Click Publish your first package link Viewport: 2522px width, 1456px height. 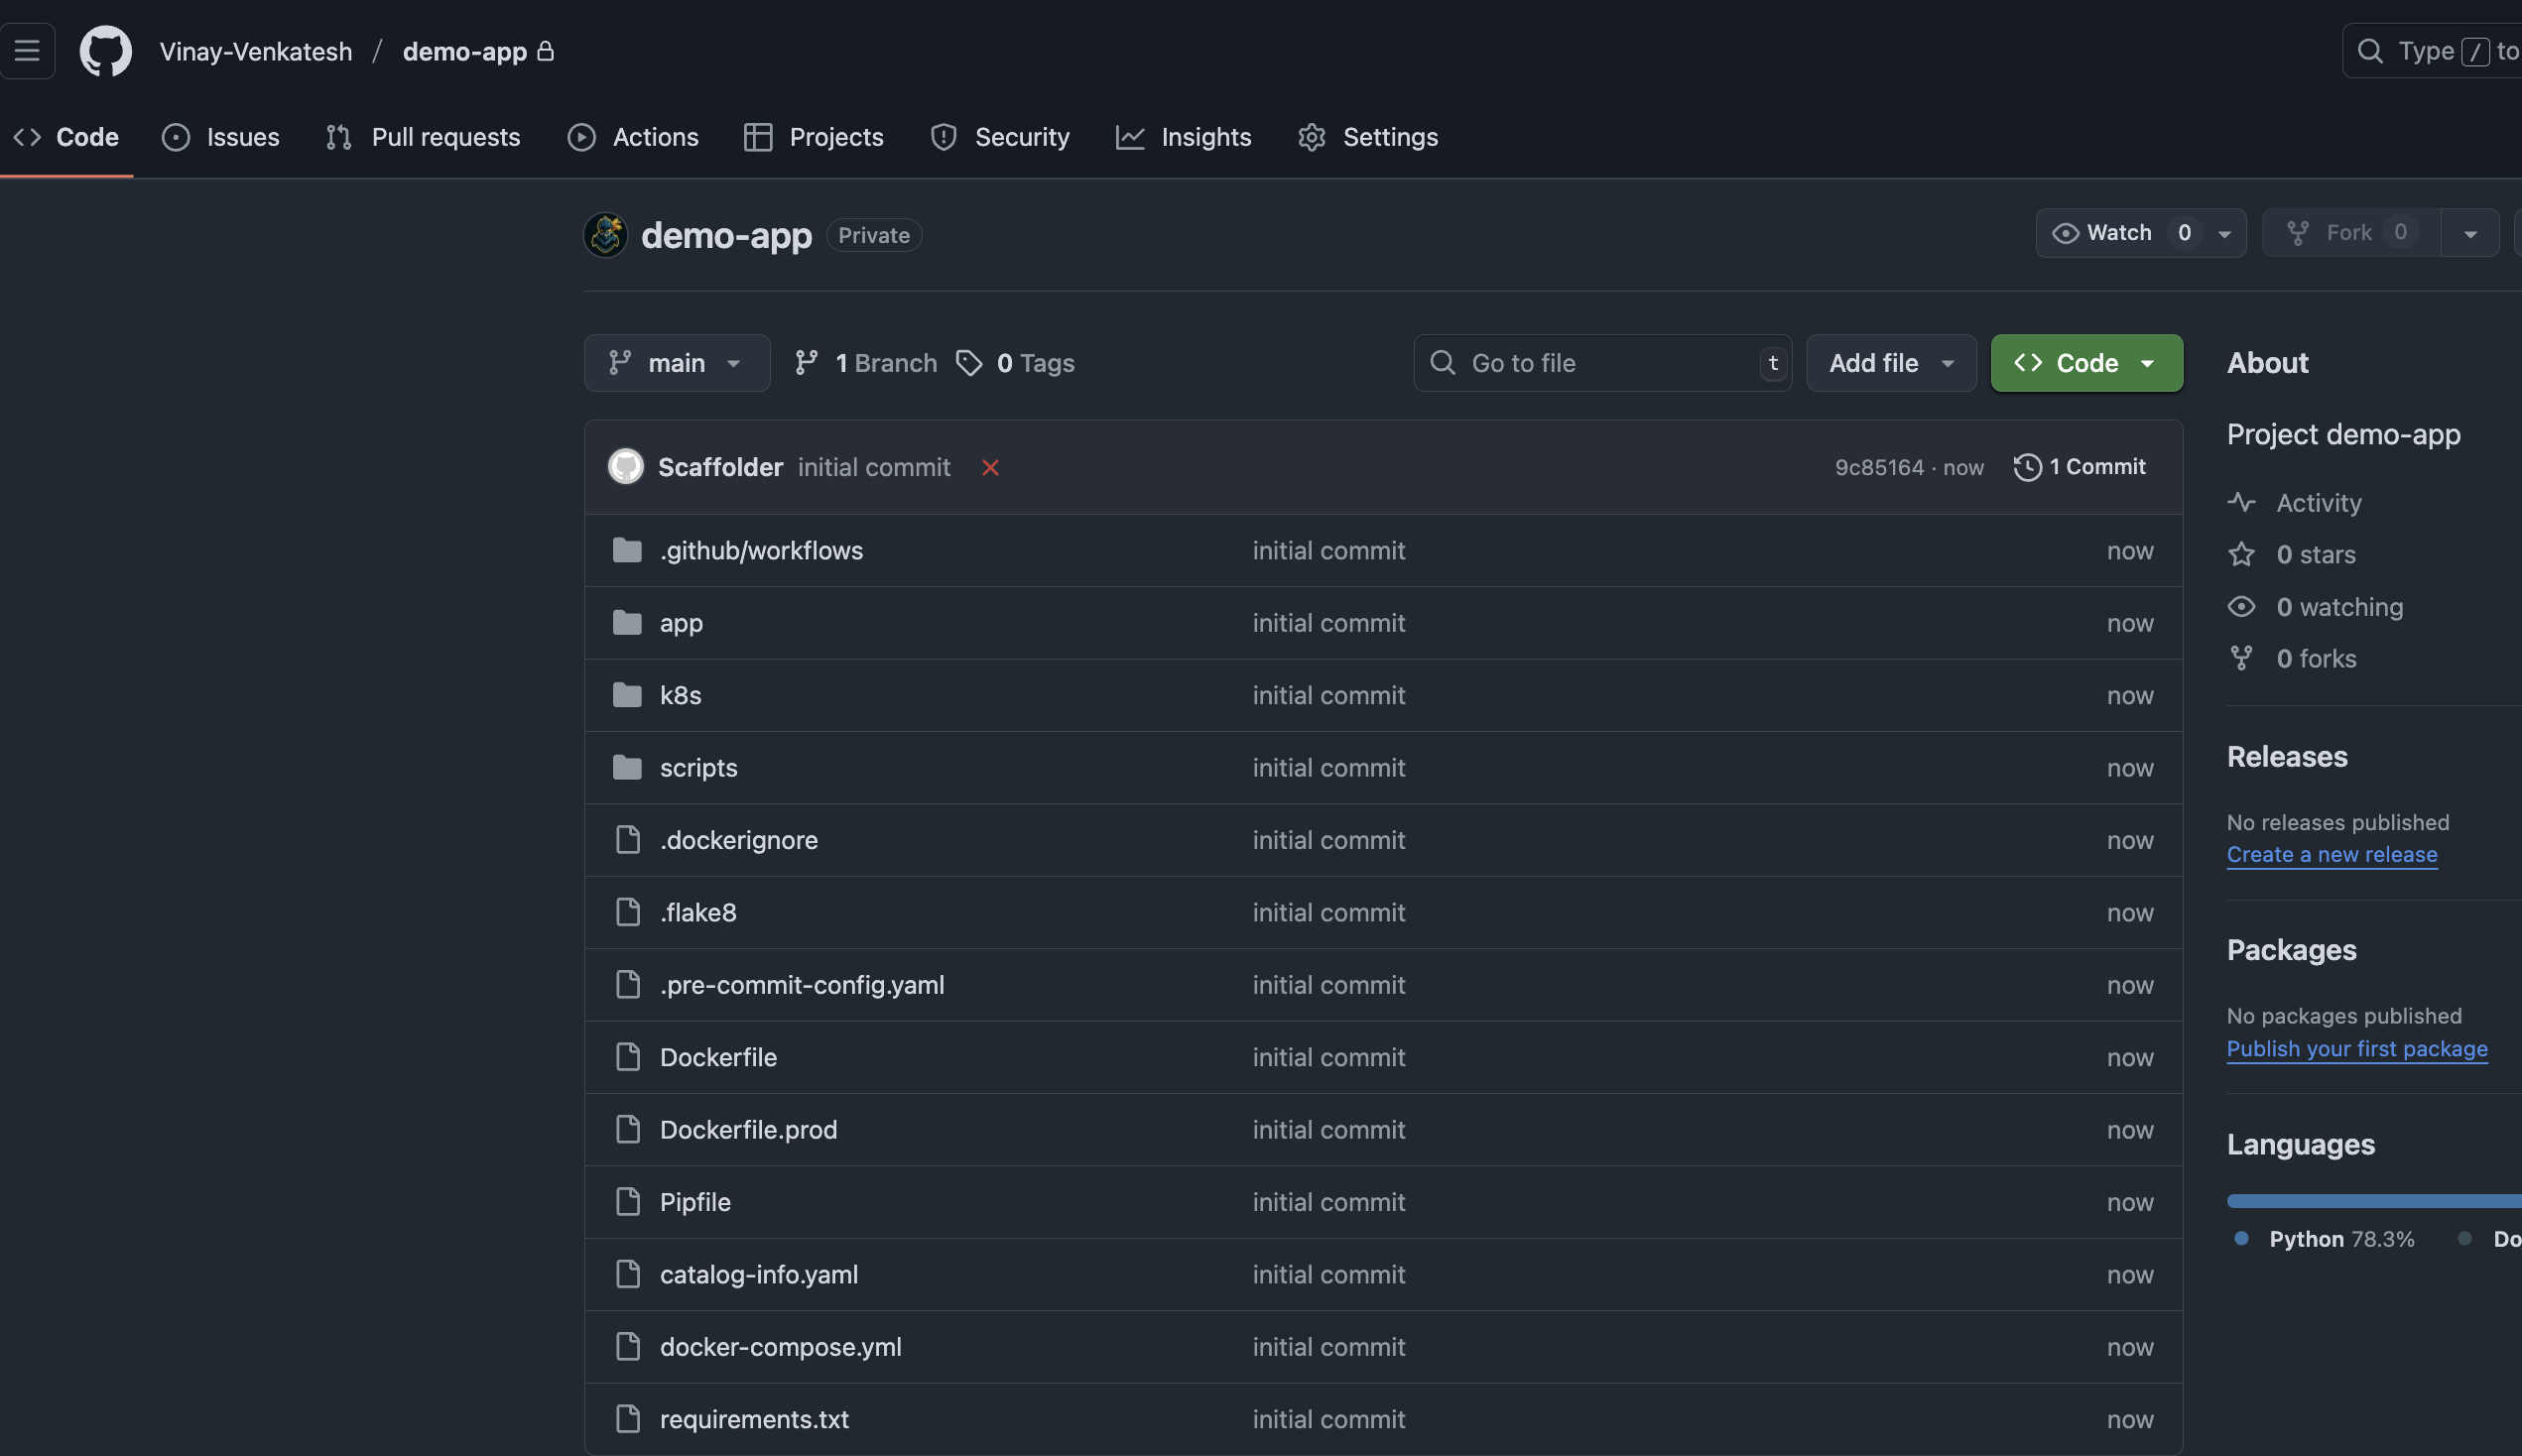coord(2356,1049)
